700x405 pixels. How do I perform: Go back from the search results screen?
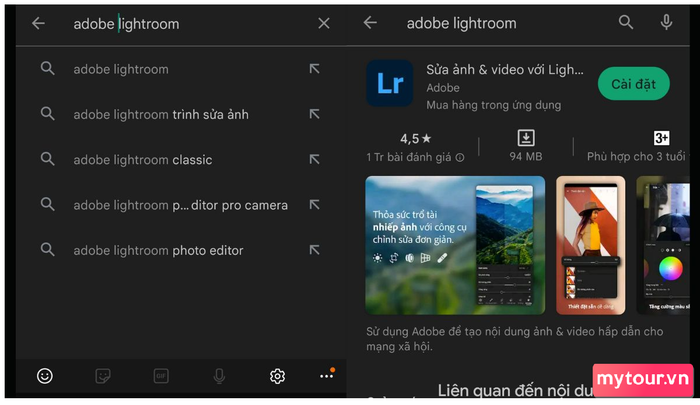click(370, 22)
